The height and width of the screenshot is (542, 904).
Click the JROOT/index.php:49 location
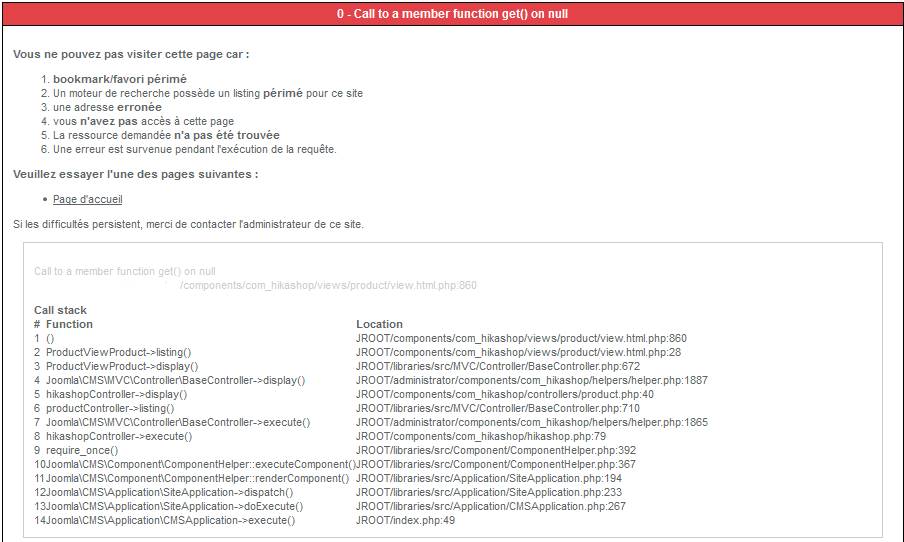405,520
